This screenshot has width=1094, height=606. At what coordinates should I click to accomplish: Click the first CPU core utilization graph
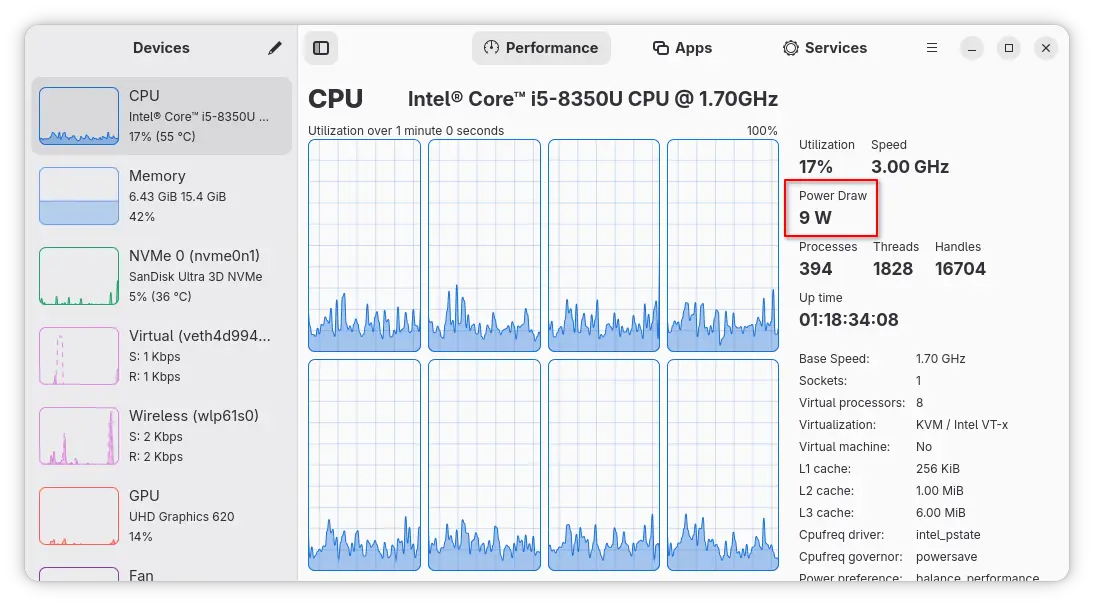point(364,246)
